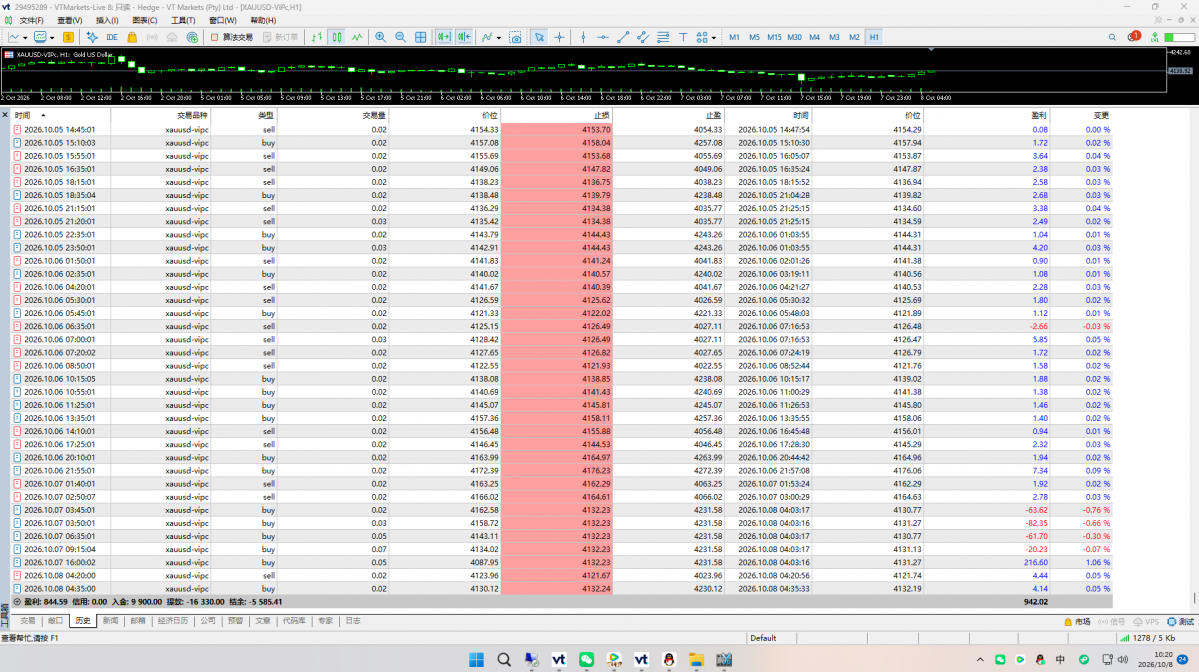
Task: Select the M15 timeframe button
Action: pos(774,37)
